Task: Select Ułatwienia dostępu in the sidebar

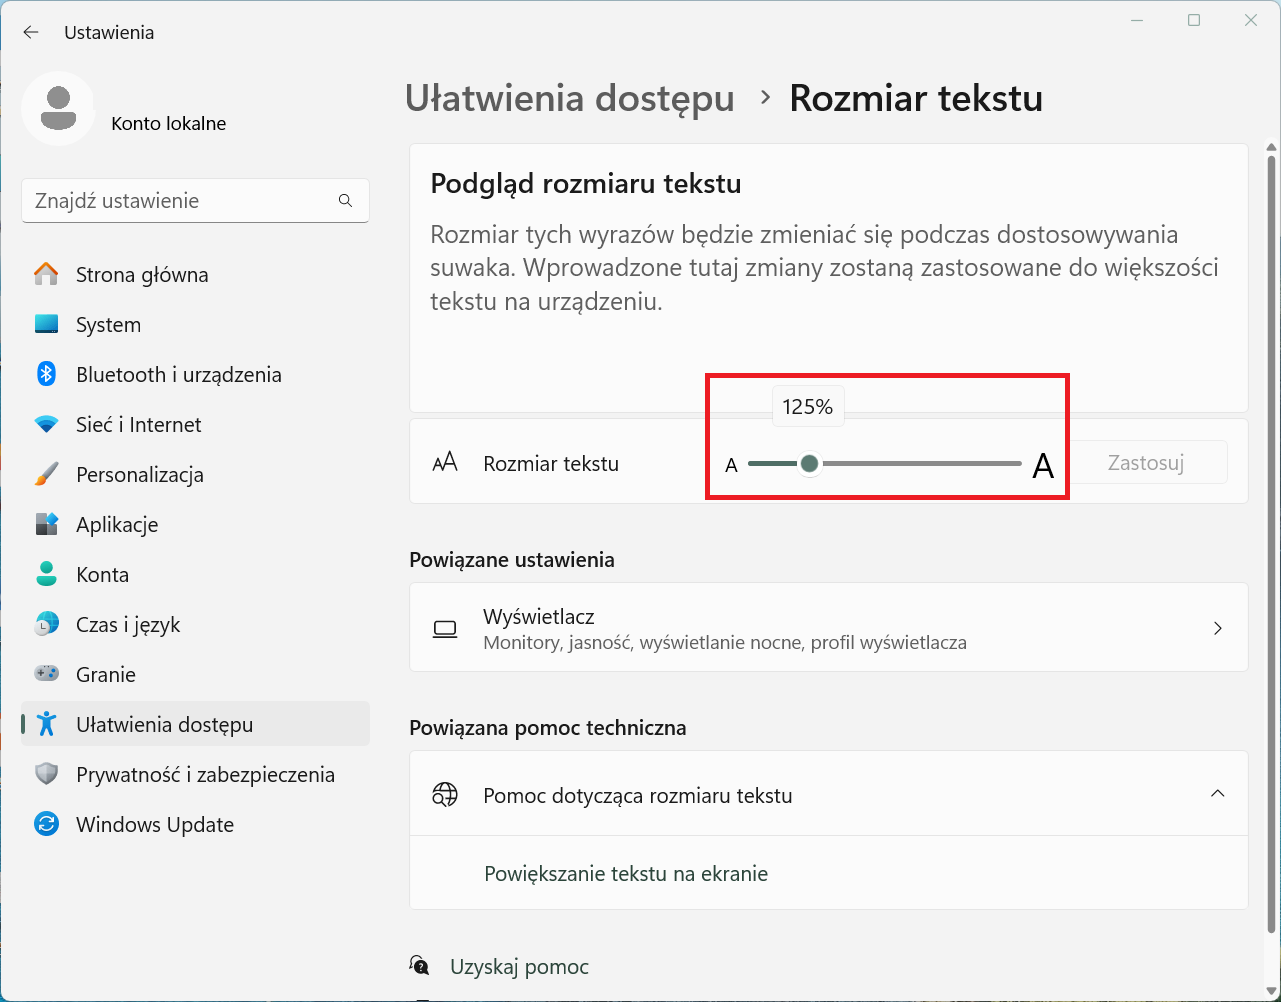Action: (x=195, y=724)
